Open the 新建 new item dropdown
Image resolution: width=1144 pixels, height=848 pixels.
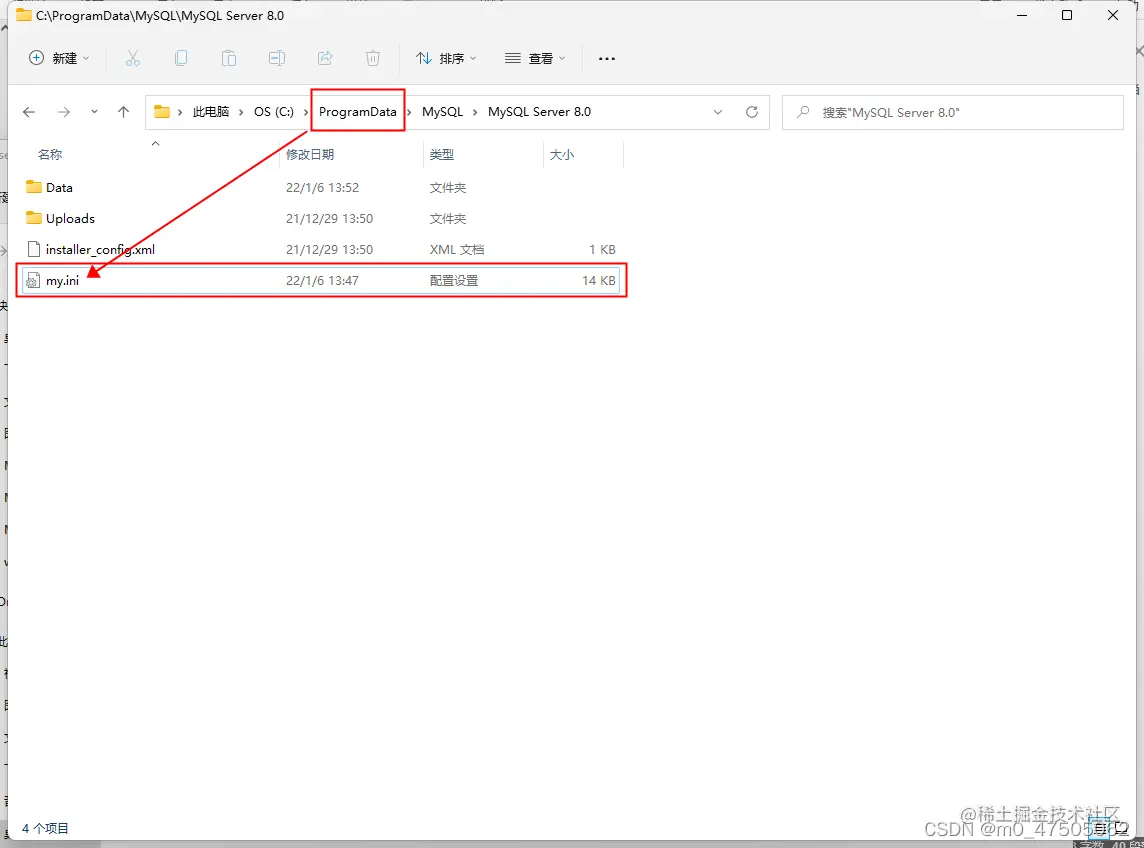[59, 58]
